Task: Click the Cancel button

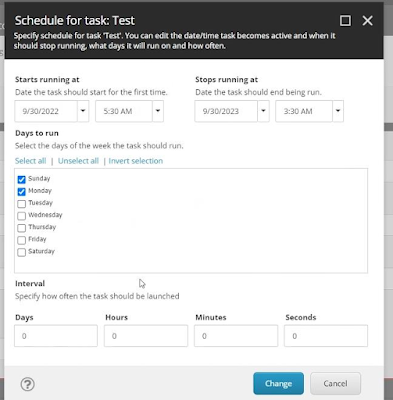Action: pos(335,384)
